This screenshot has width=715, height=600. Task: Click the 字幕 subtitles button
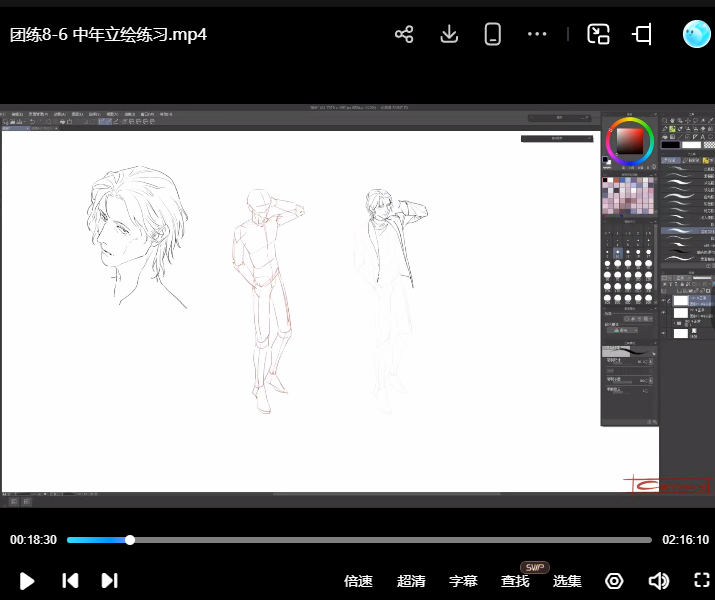pos(463,581)
